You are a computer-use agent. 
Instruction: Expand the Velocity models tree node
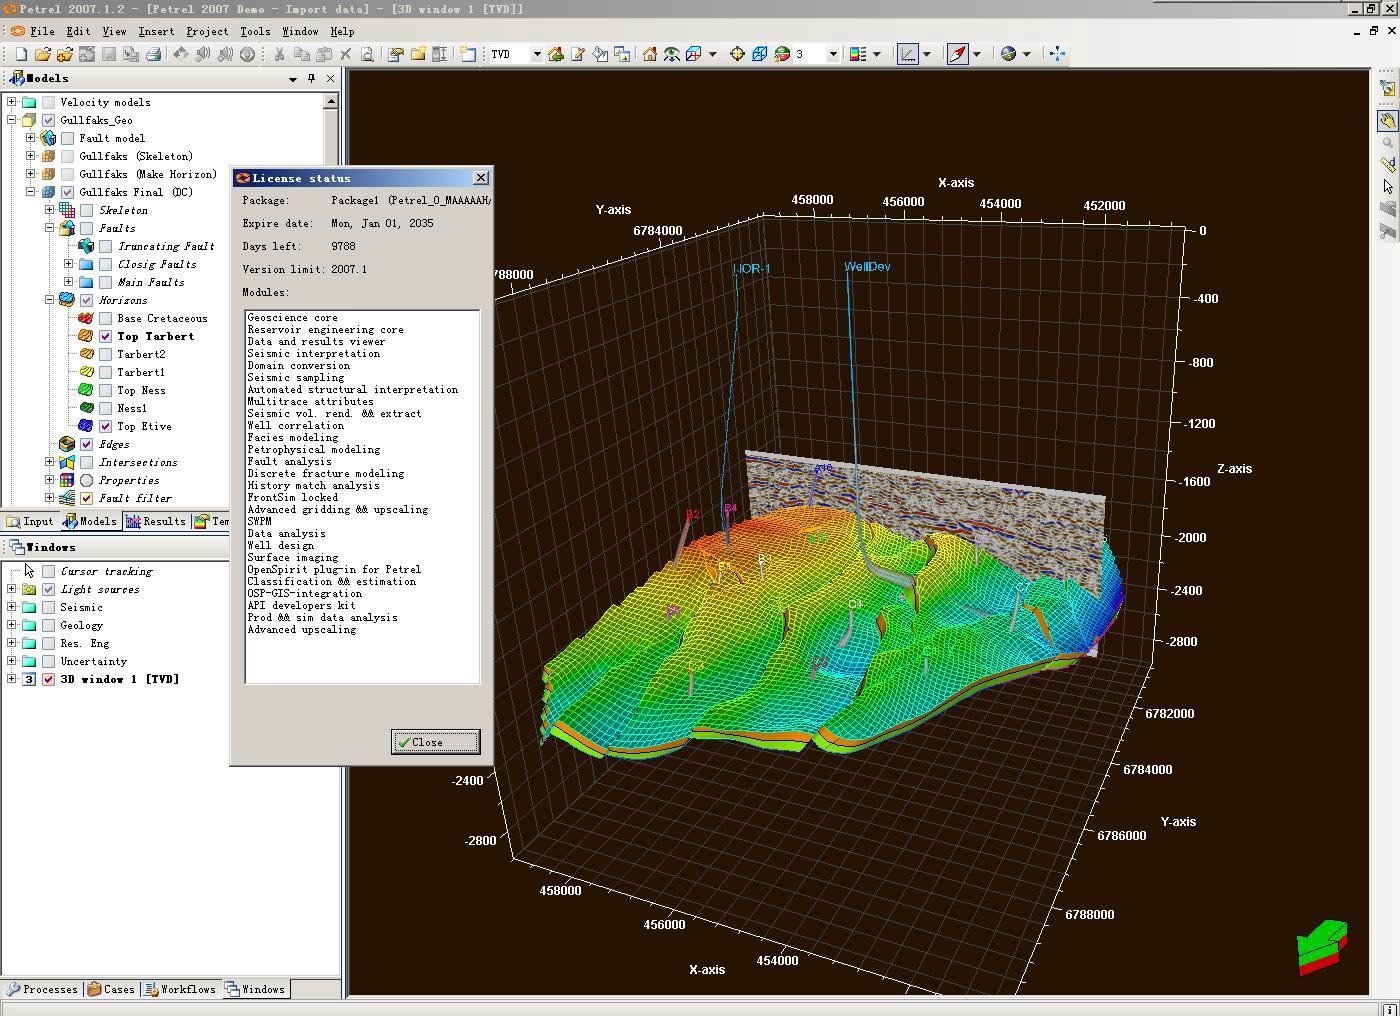11,102
